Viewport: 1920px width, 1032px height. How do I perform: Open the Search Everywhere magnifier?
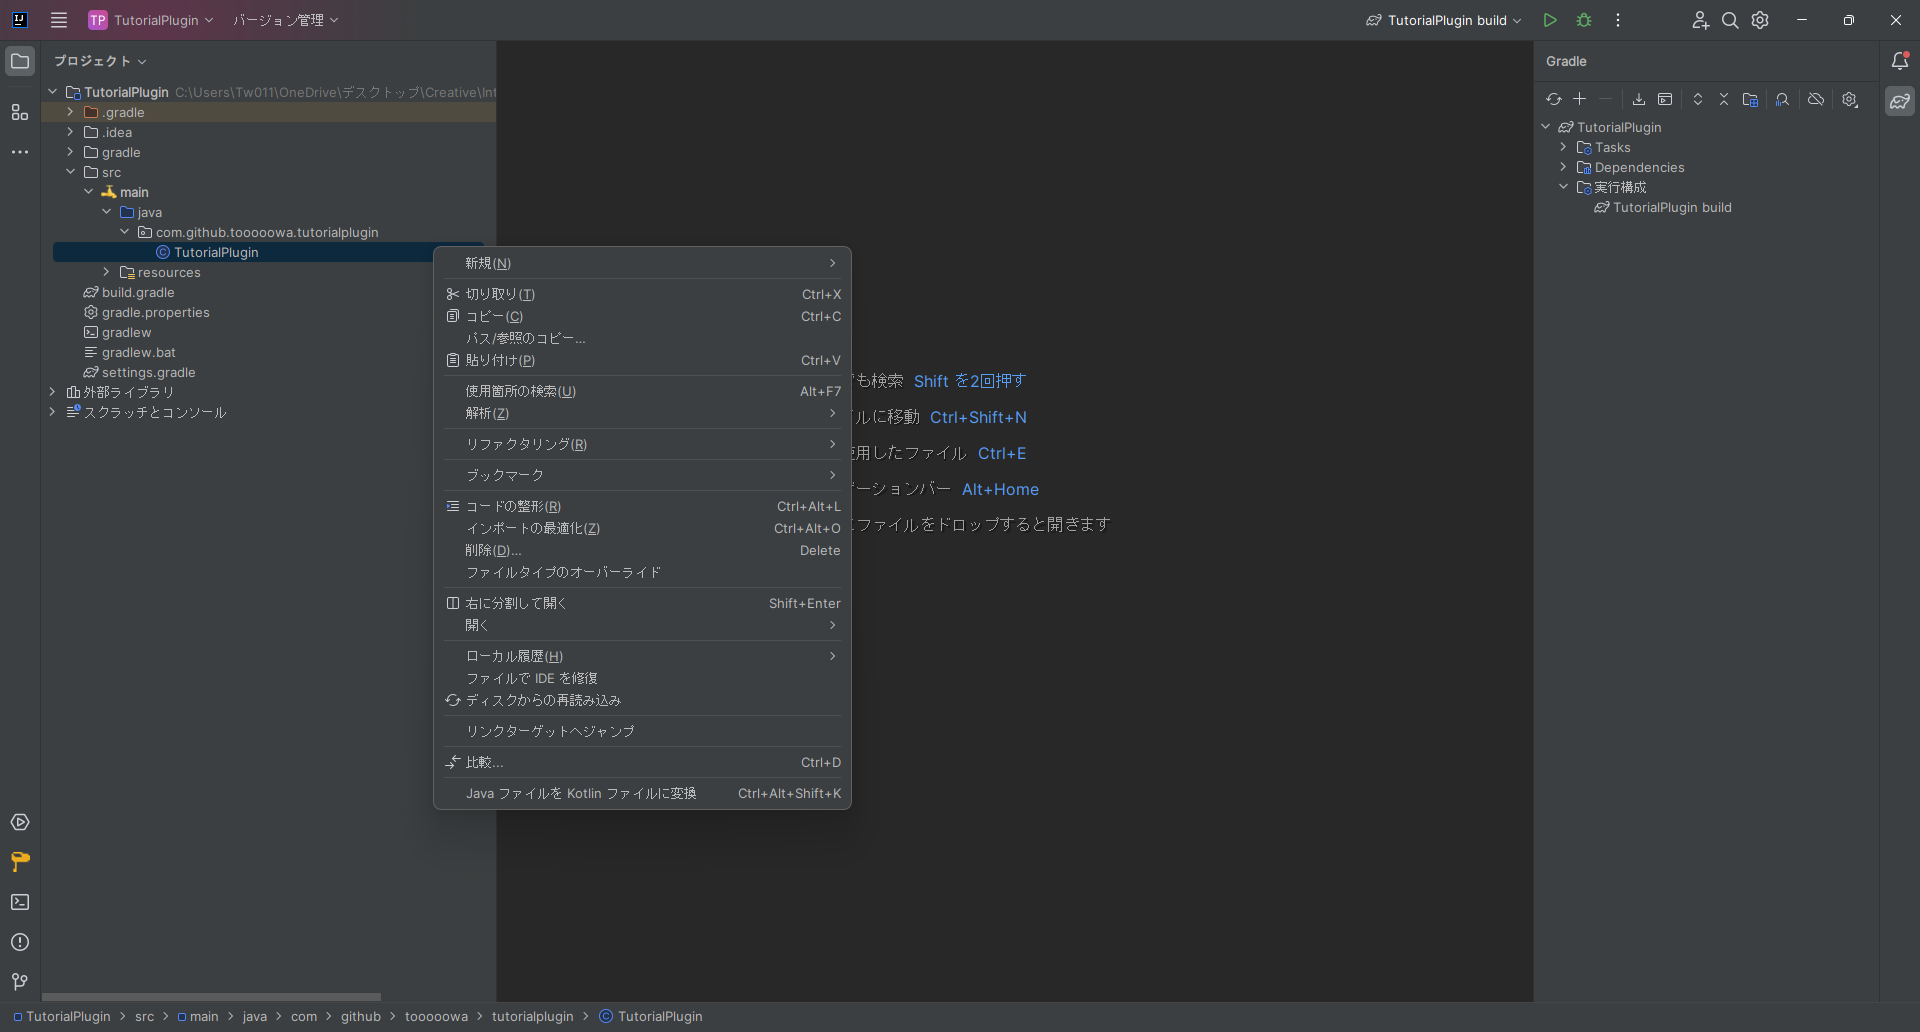[x=1730, y=20]
